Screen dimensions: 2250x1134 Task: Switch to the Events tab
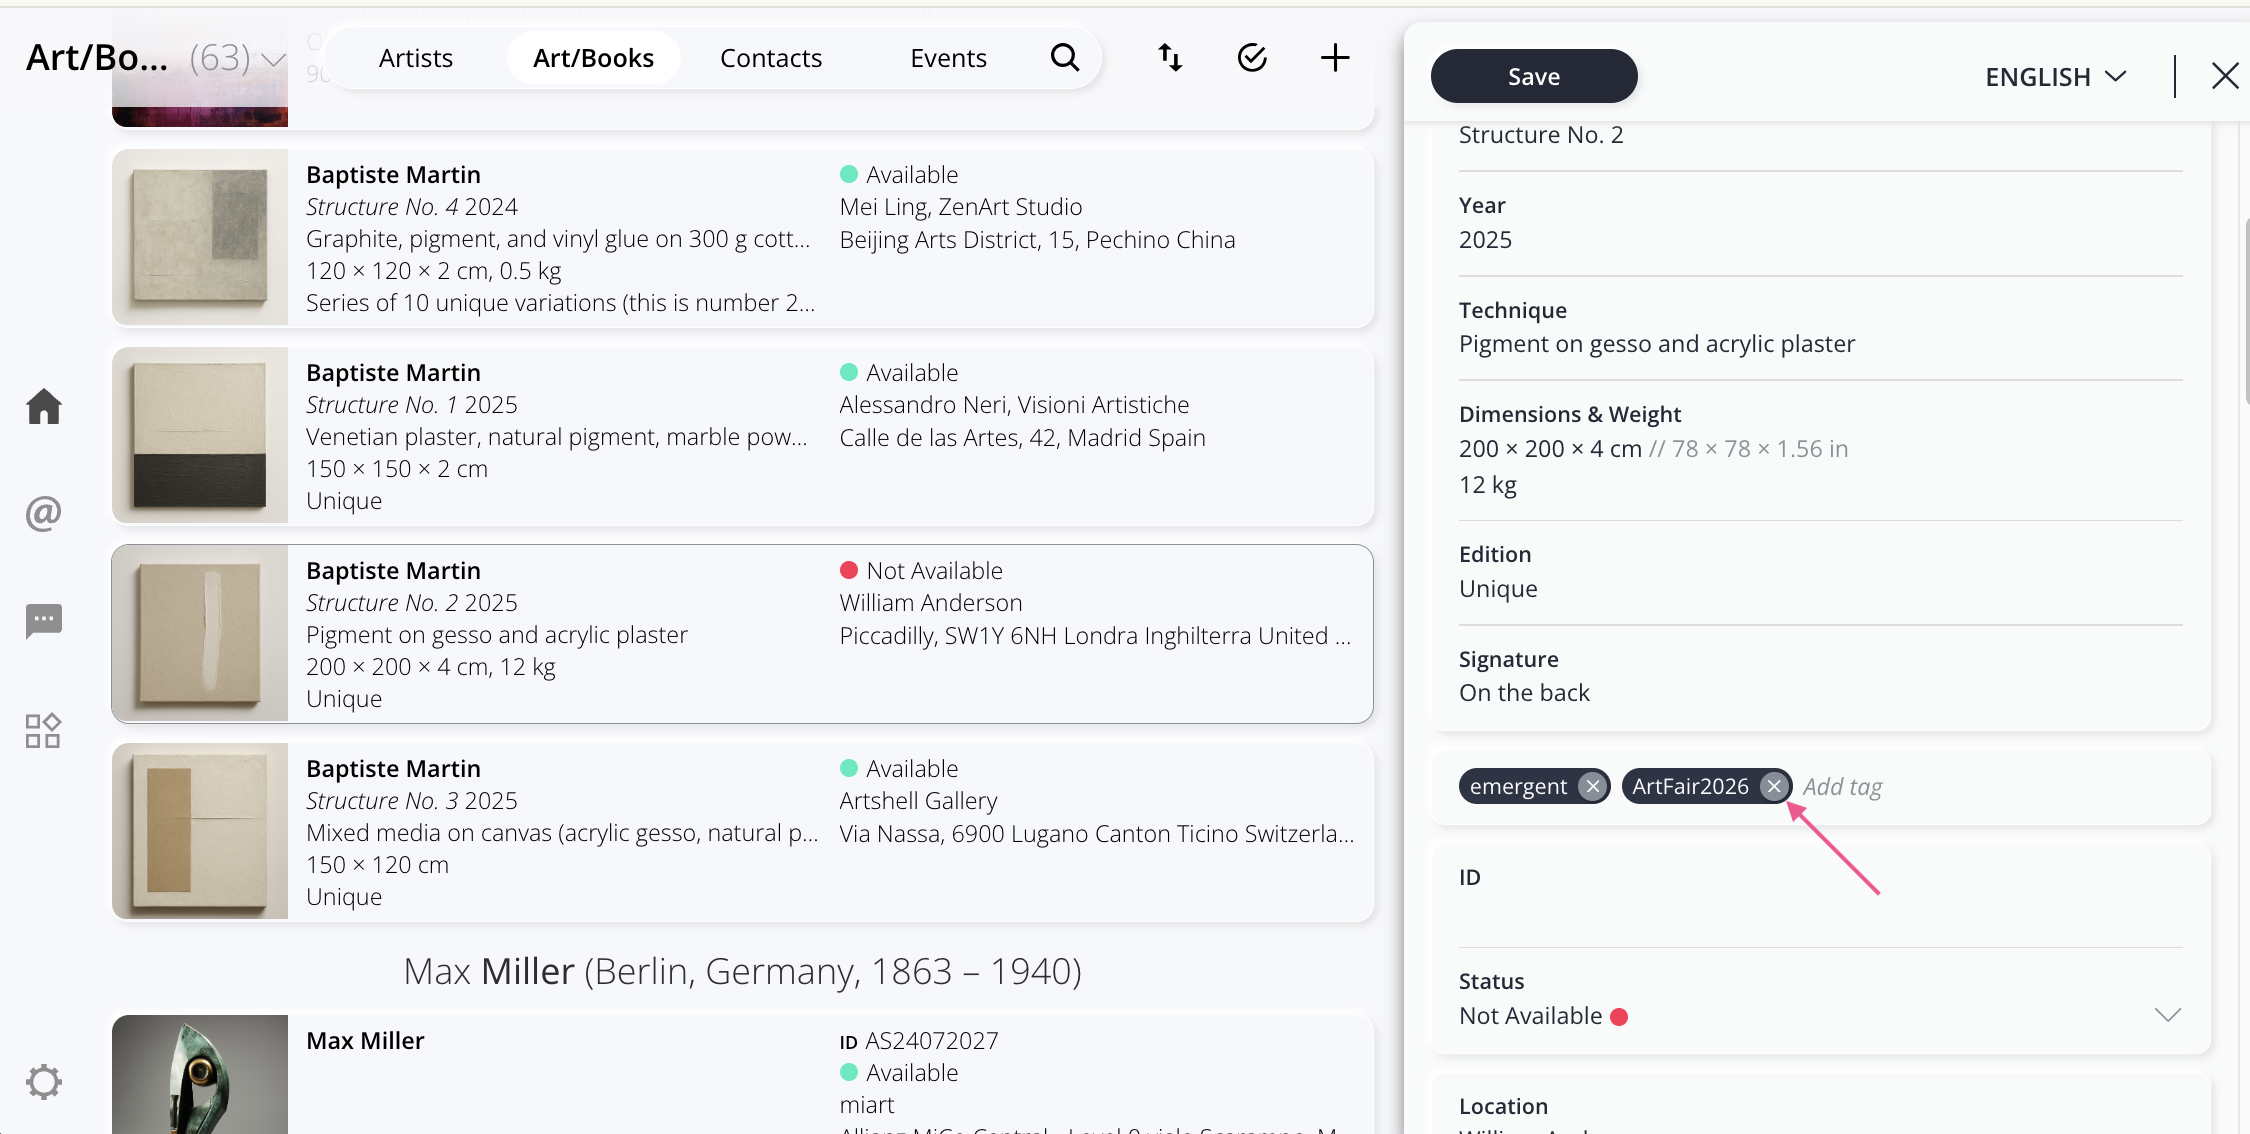click(948, 58)
